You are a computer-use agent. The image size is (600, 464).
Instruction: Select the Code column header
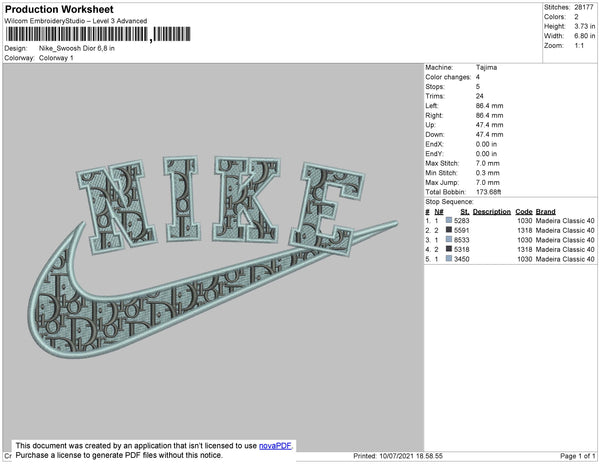pyautogui.click(x=523, y=212)
